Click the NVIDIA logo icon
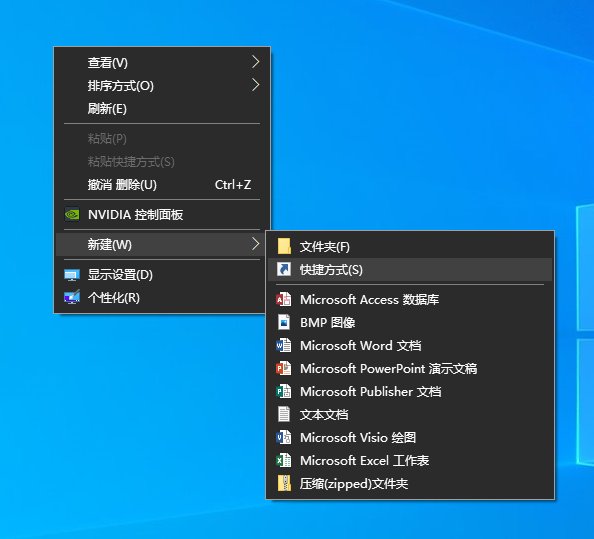This screenshot has height=539, width=594. click(72, 215)
